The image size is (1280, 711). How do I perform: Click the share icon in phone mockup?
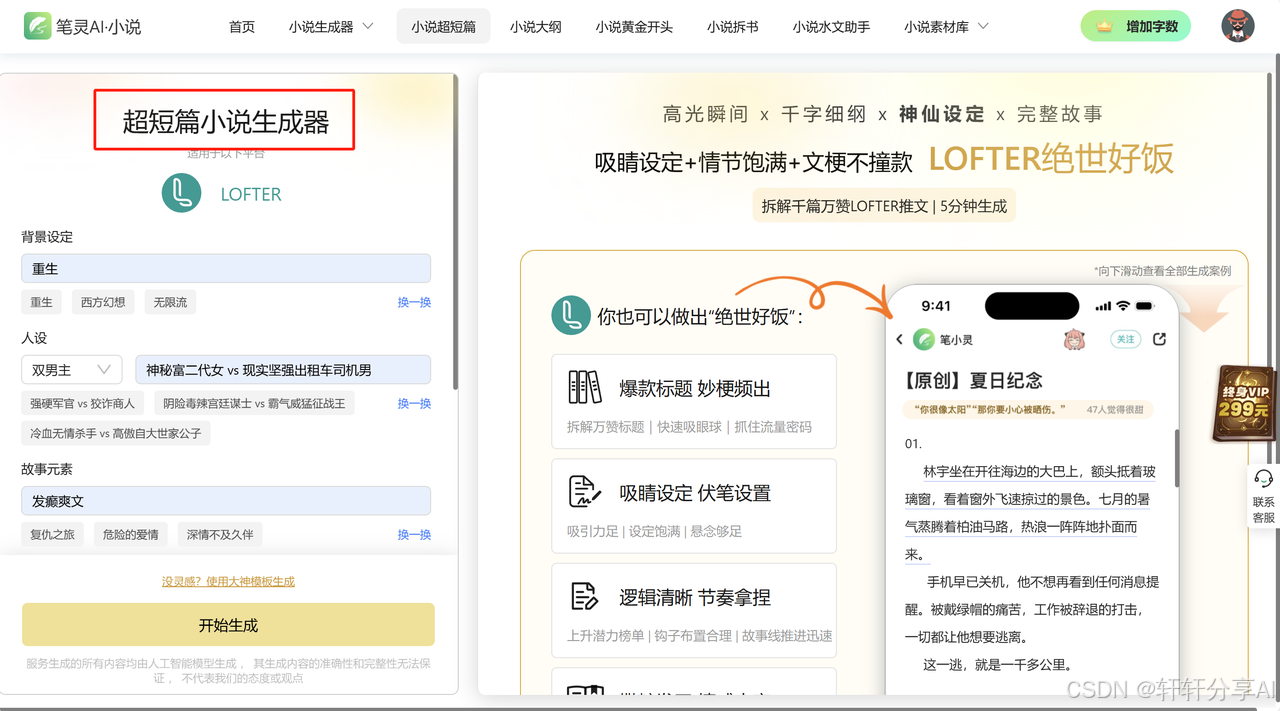1159,339
